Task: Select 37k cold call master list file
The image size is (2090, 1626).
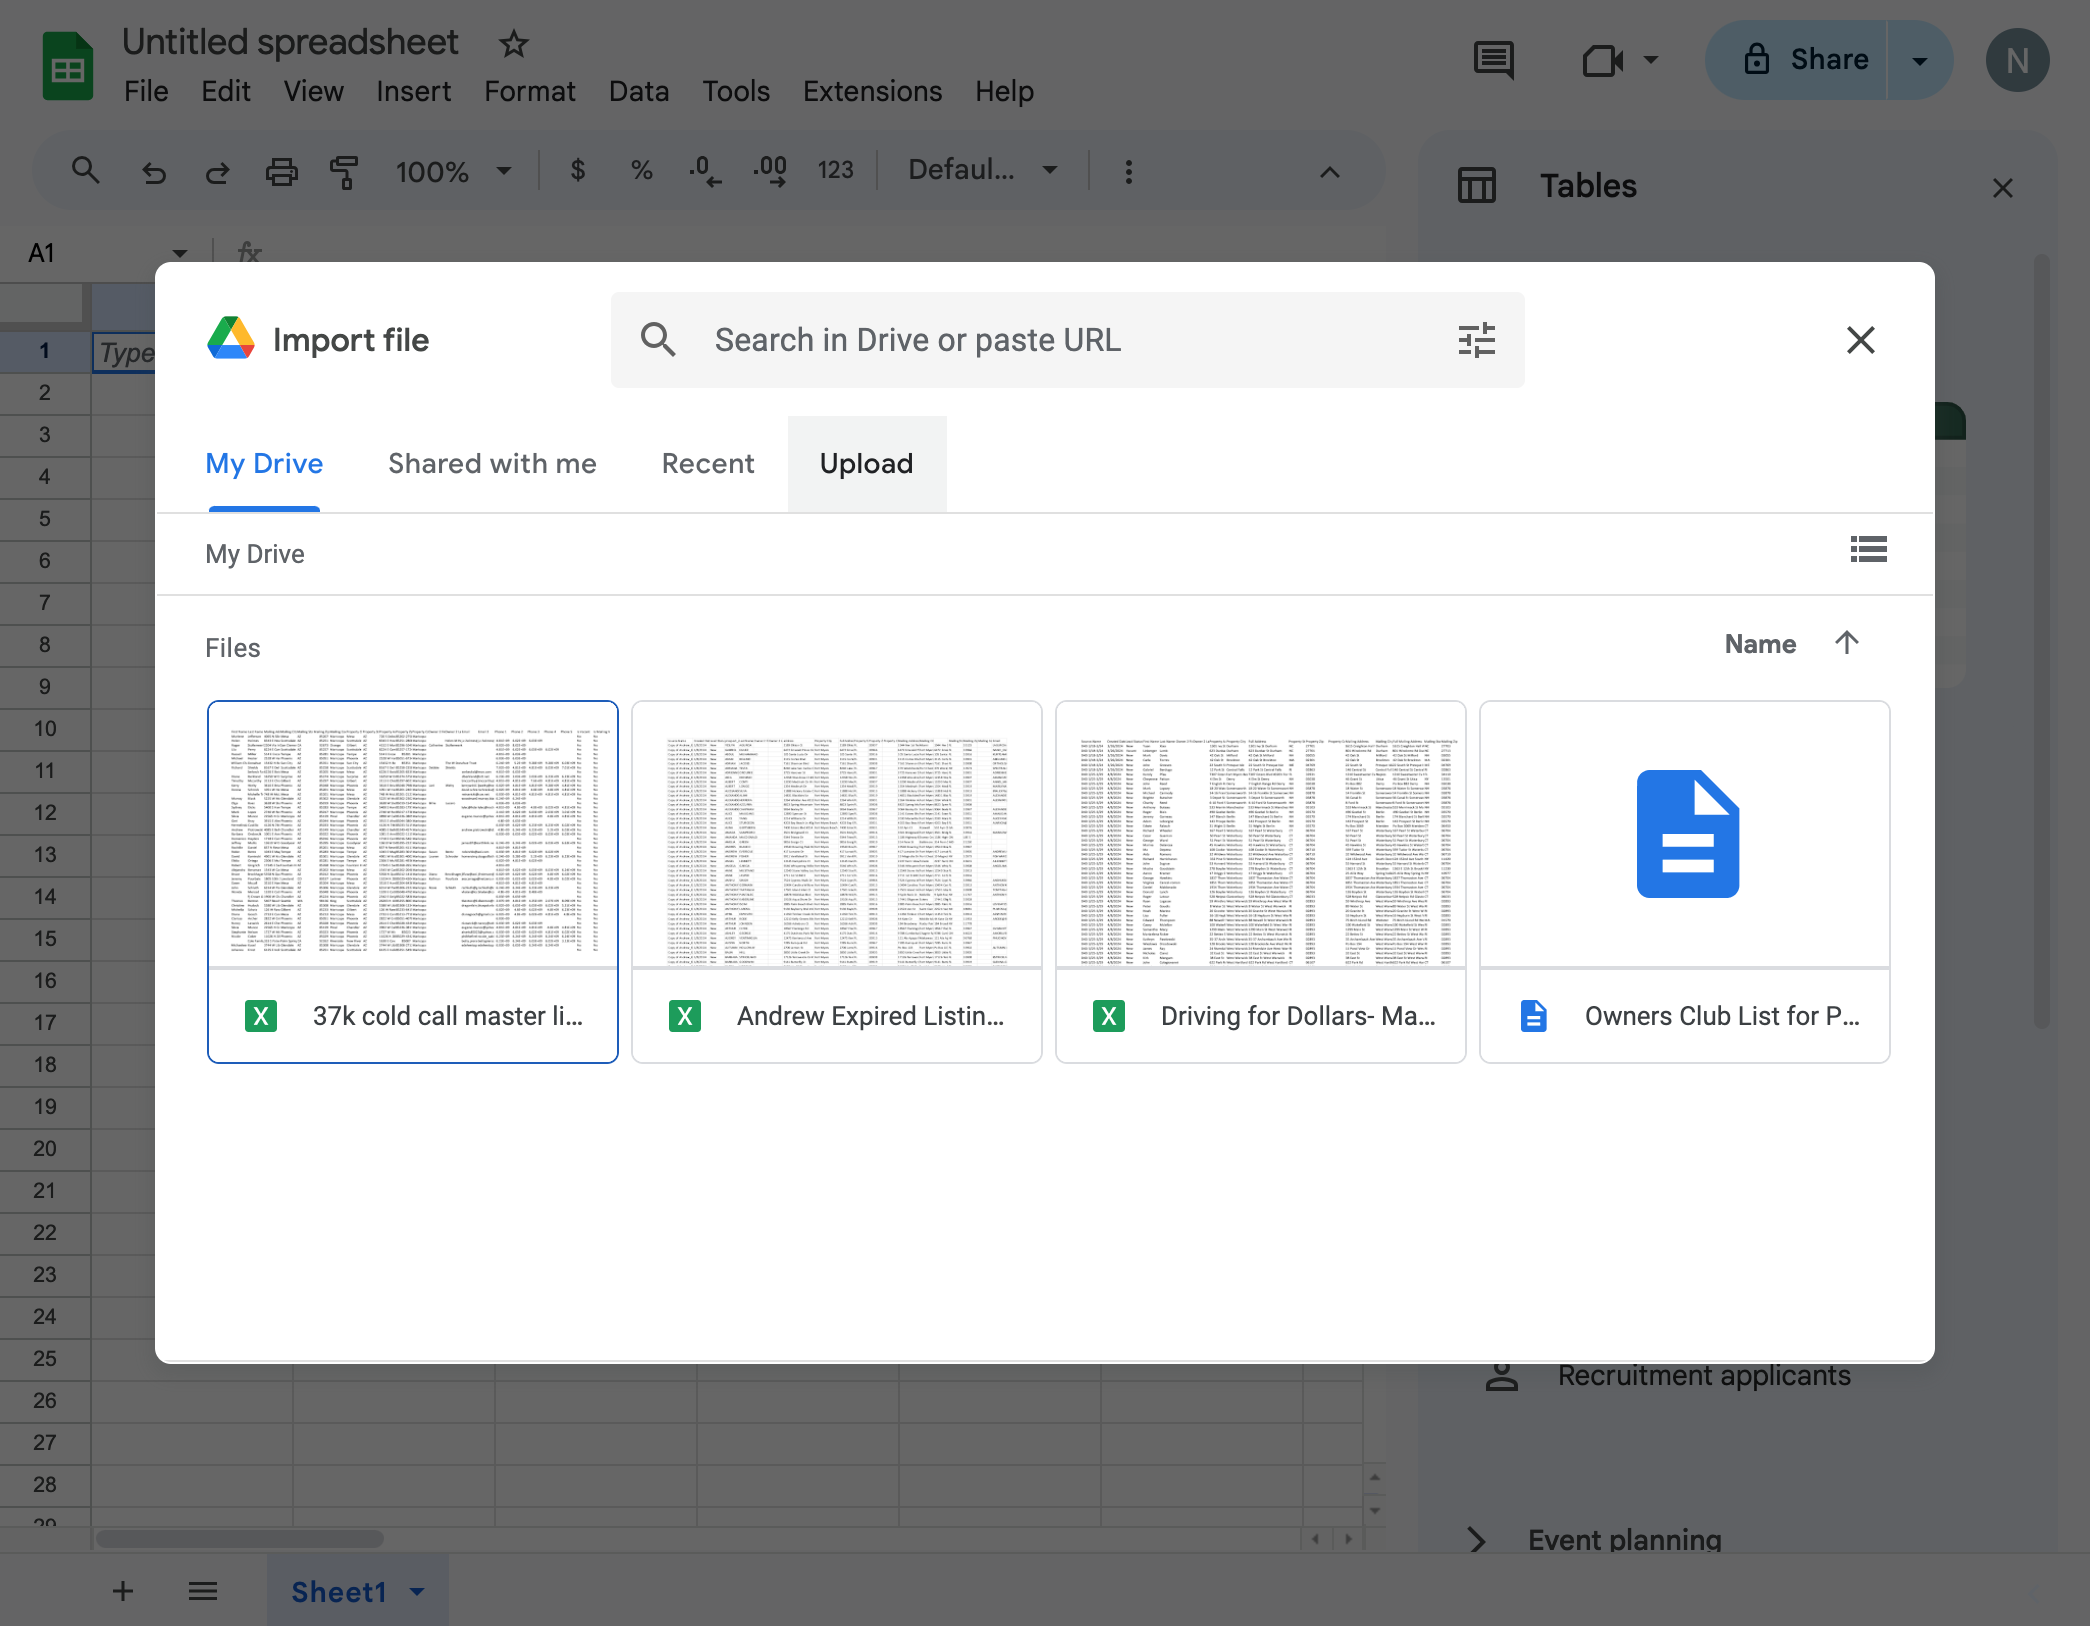Action: coord(413,882)
